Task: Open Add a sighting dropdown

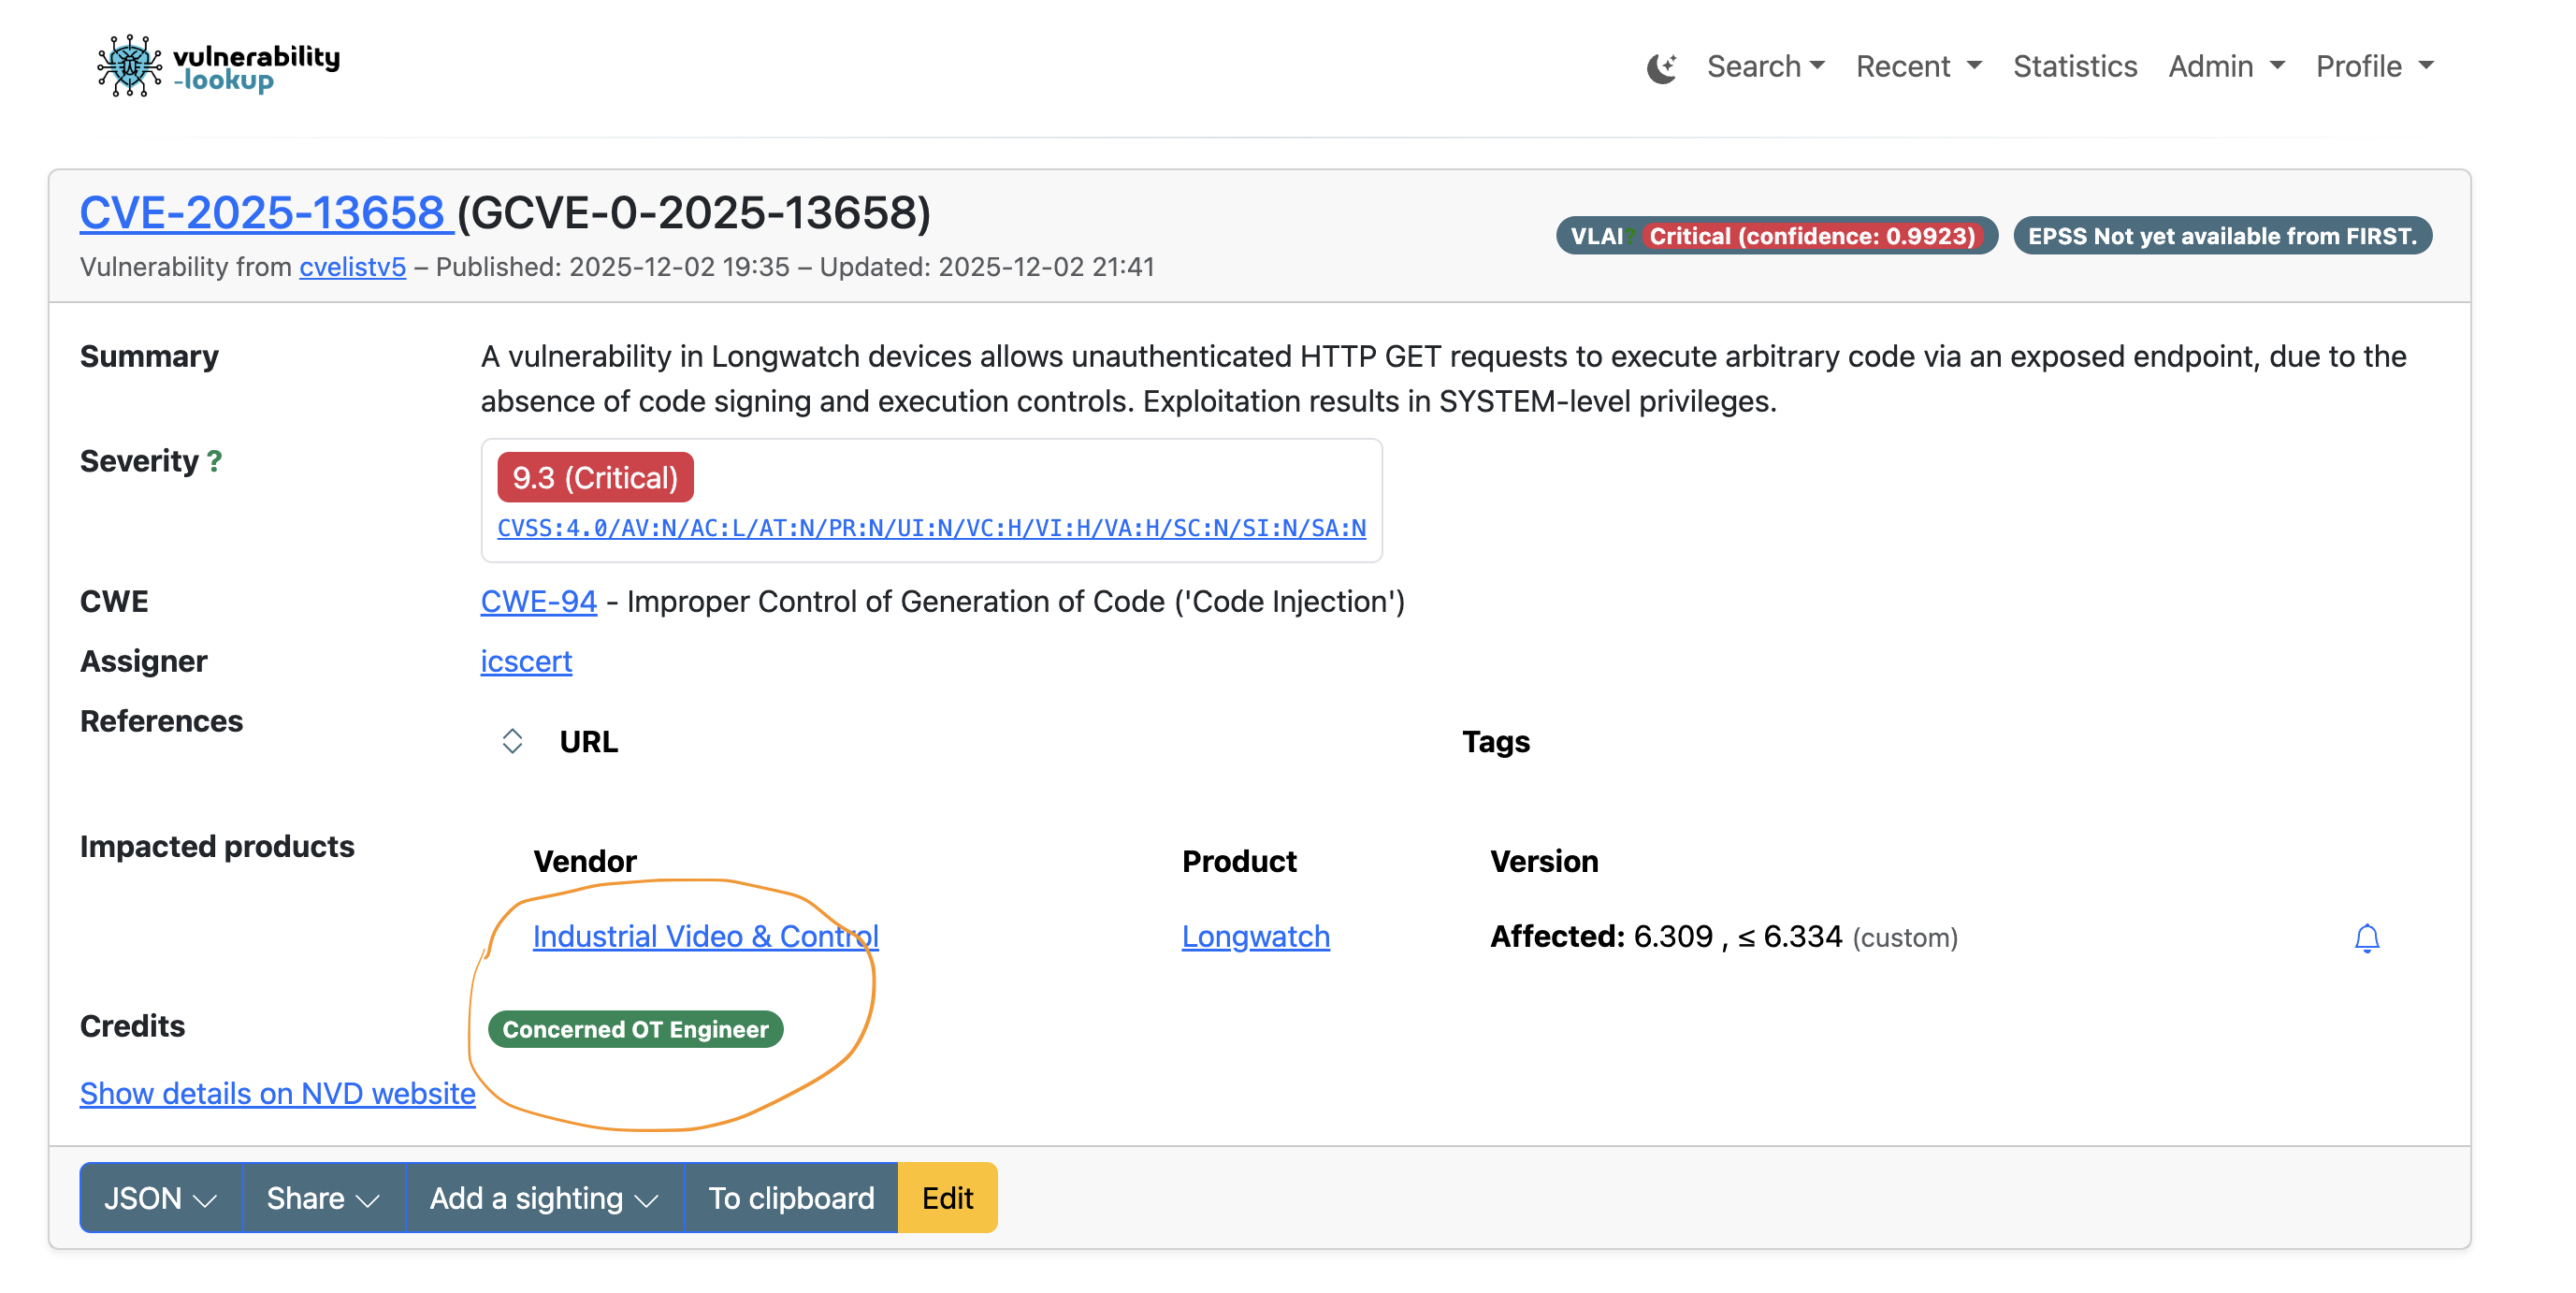Action: pyautogui.click(x=544, y=1197)
